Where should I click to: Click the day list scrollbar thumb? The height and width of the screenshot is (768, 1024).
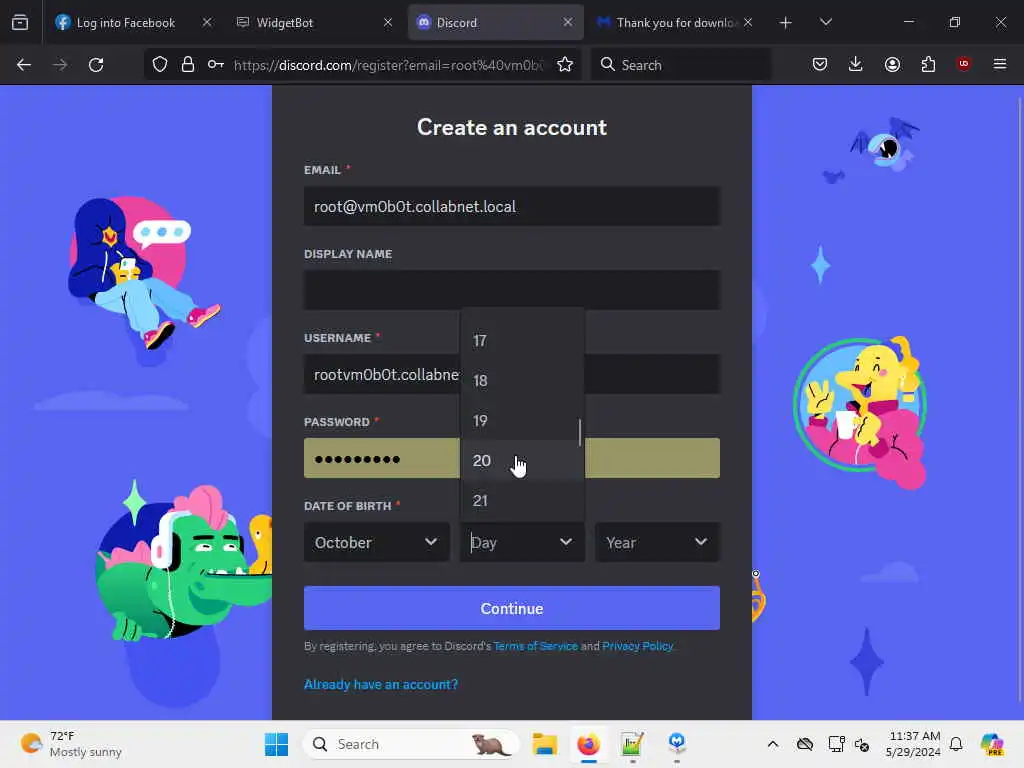pos(580,432)
